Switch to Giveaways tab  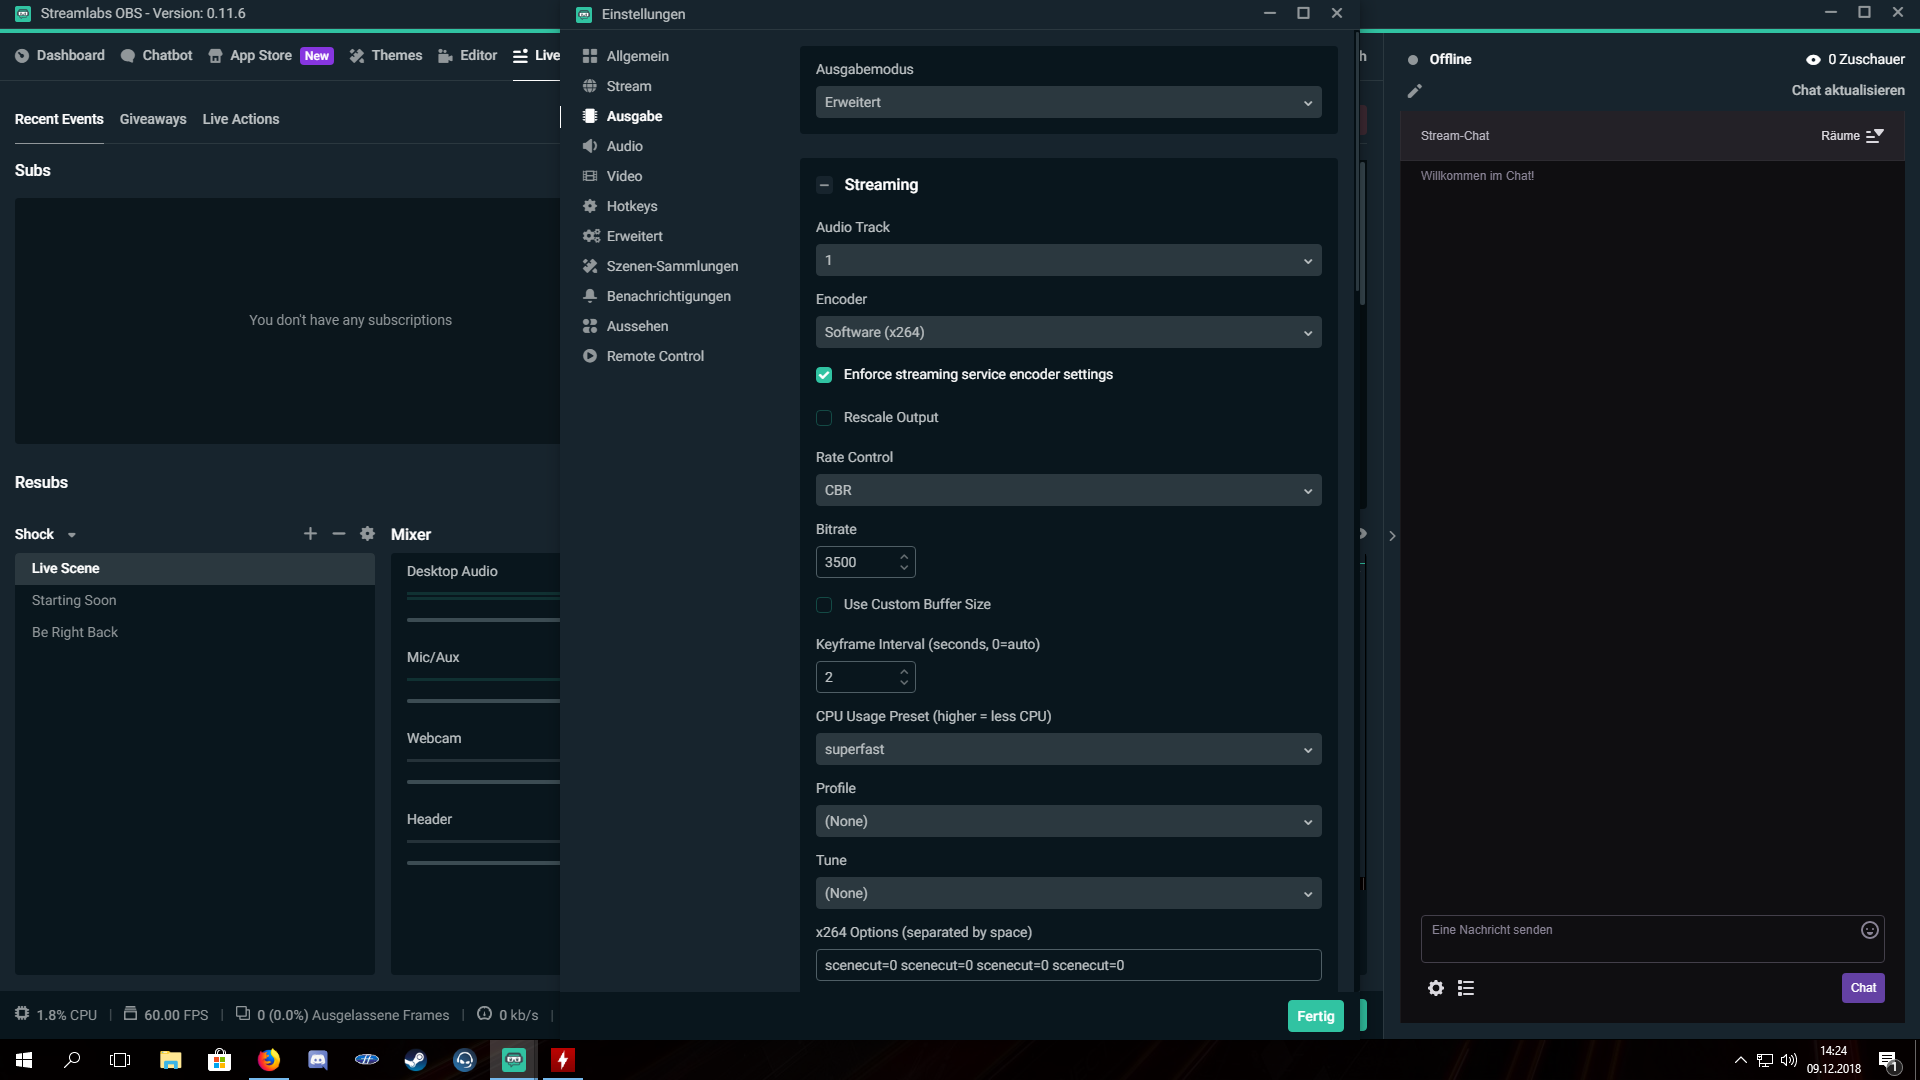(x=153, y=119)
